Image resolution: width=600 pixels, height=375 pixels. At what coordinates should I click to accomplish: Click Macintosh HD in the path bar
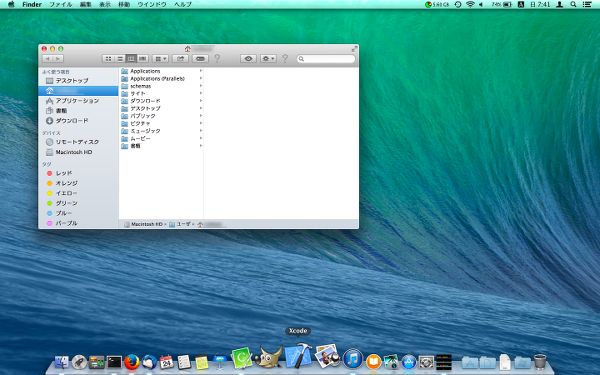pyautogui.click(x=143, y=224)
